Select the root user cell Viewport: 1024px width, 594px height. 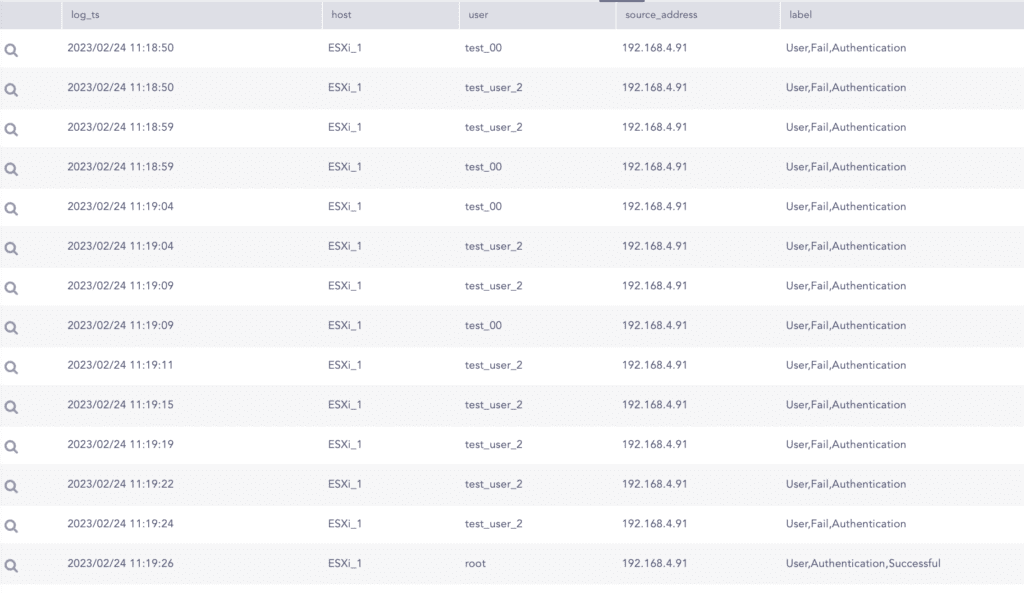(x=476, y=564)
